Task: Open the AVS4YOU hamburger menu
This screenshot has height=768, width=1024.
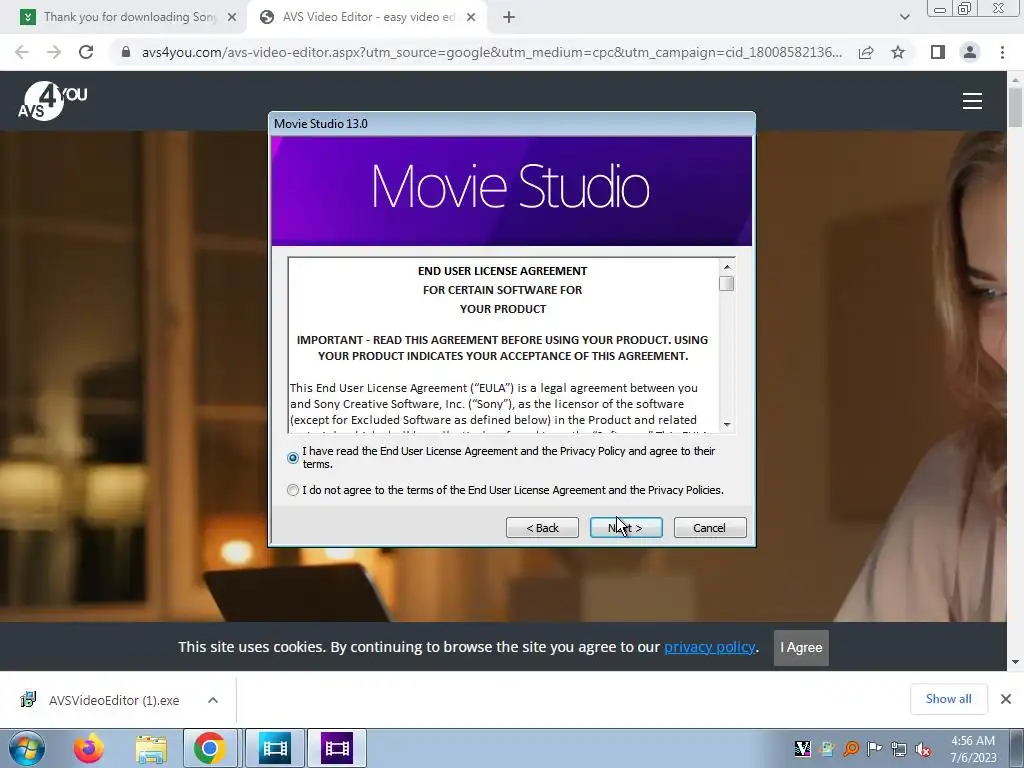Action: 972,101
